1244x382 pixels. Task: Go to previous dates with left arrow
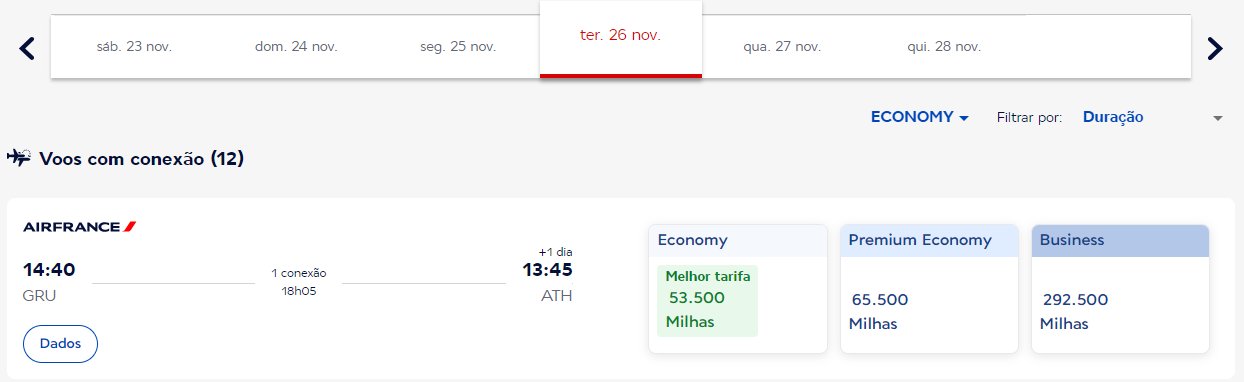tap(28, 47)
